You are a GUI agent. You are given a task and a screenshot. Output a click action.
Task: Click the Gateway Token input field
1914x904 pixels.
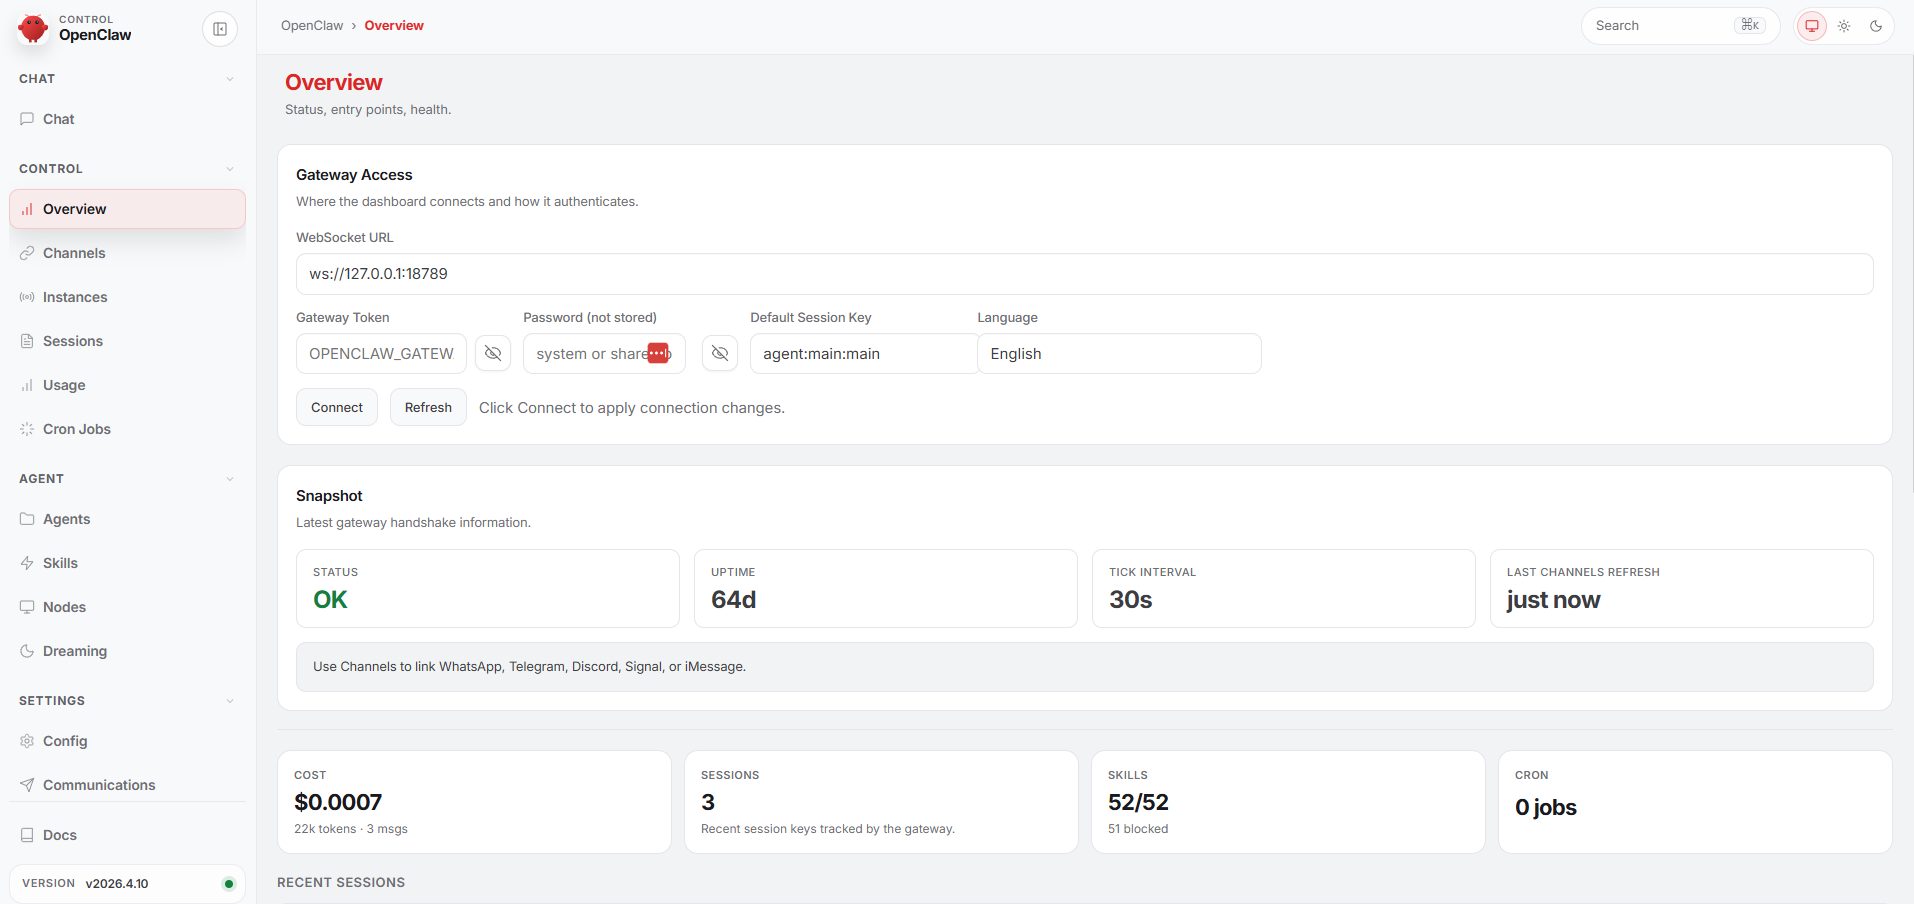point(381,353)
